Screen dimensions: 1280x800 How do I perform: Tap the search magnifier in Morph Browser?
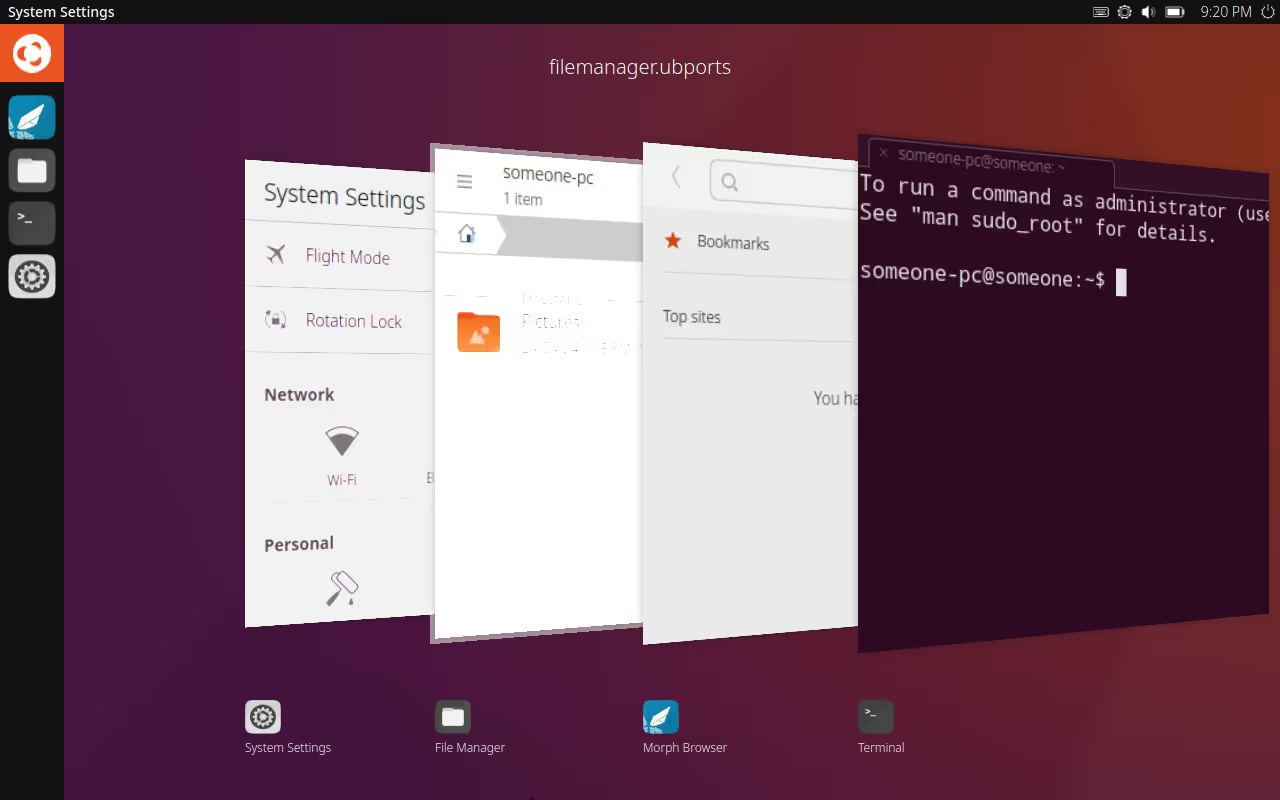pyautogui.click(x=729, y=181)
